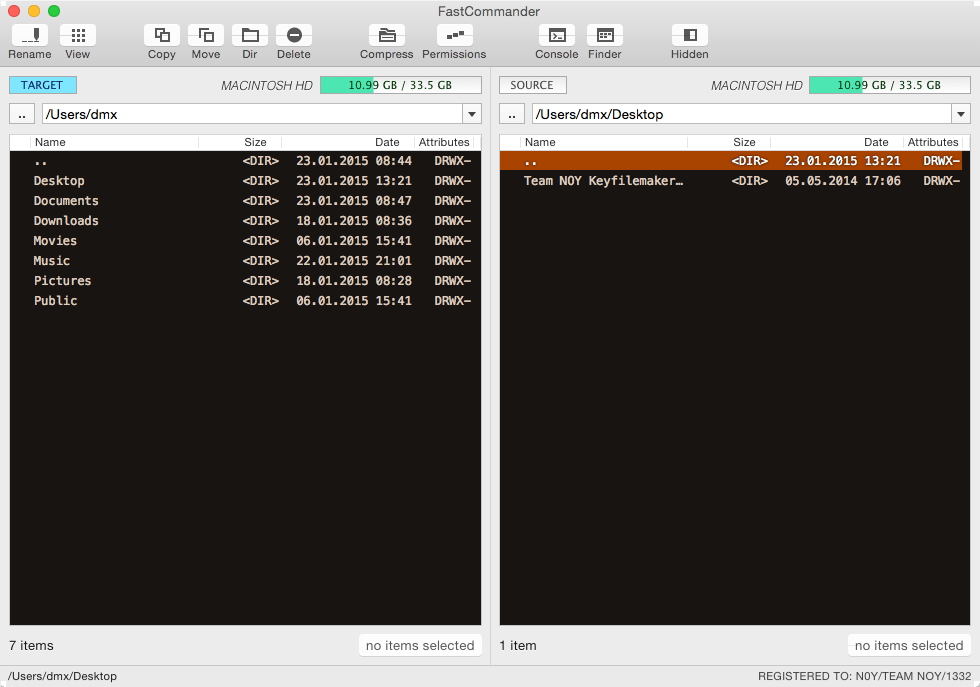Click the TARGET panel label button
The height and width of the screenshot is (687, 980).
42,85
